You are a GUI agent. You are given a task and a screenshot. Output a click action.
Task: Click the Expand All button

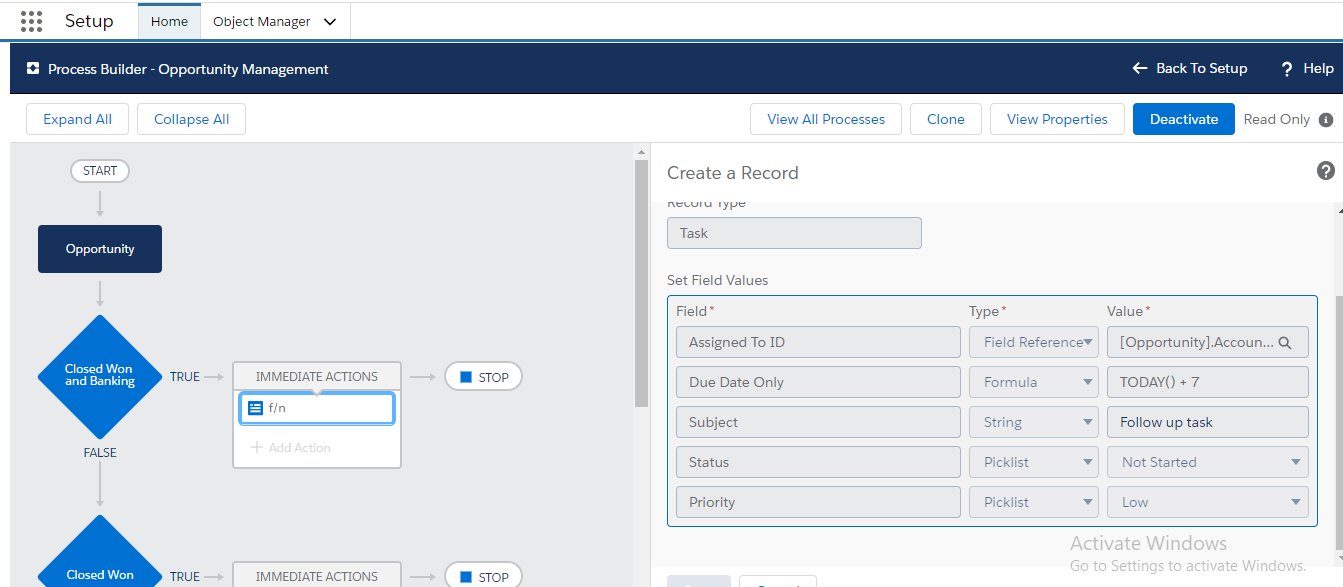pyautogui.click(x=77, y=119)
